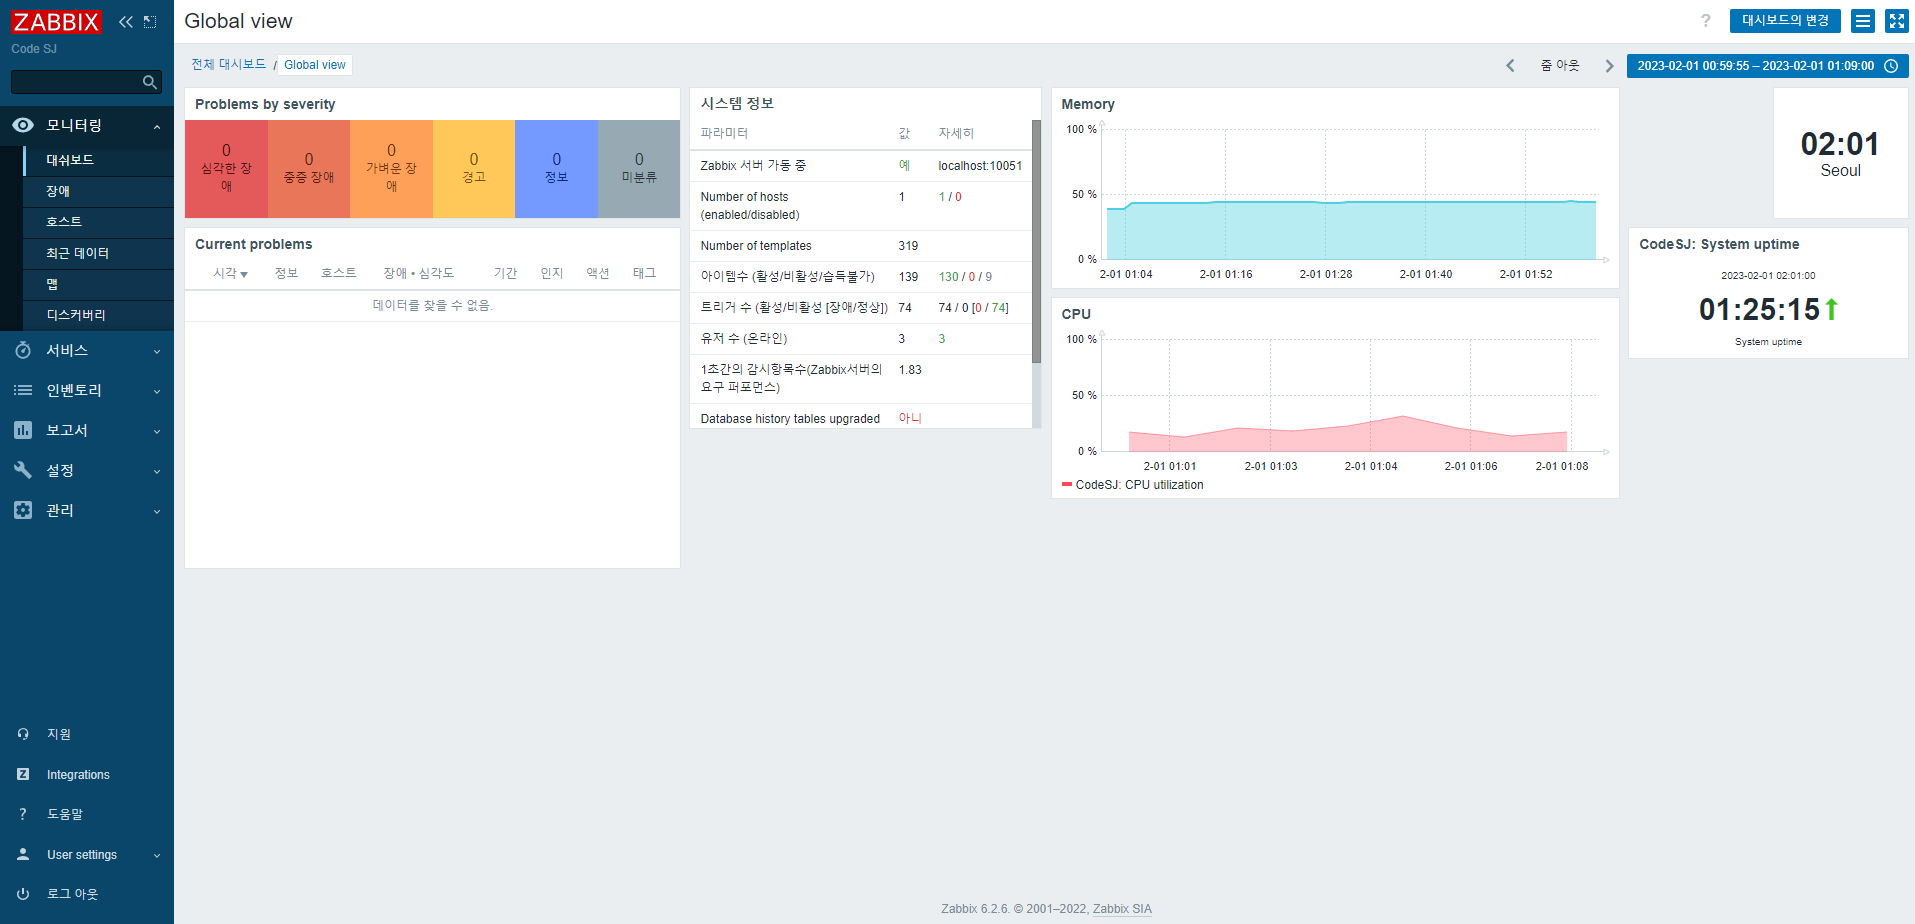Screen dimensions: 1915x924
Task: Click the yellow 경고 severity tile
Action: tap(474, 169)
